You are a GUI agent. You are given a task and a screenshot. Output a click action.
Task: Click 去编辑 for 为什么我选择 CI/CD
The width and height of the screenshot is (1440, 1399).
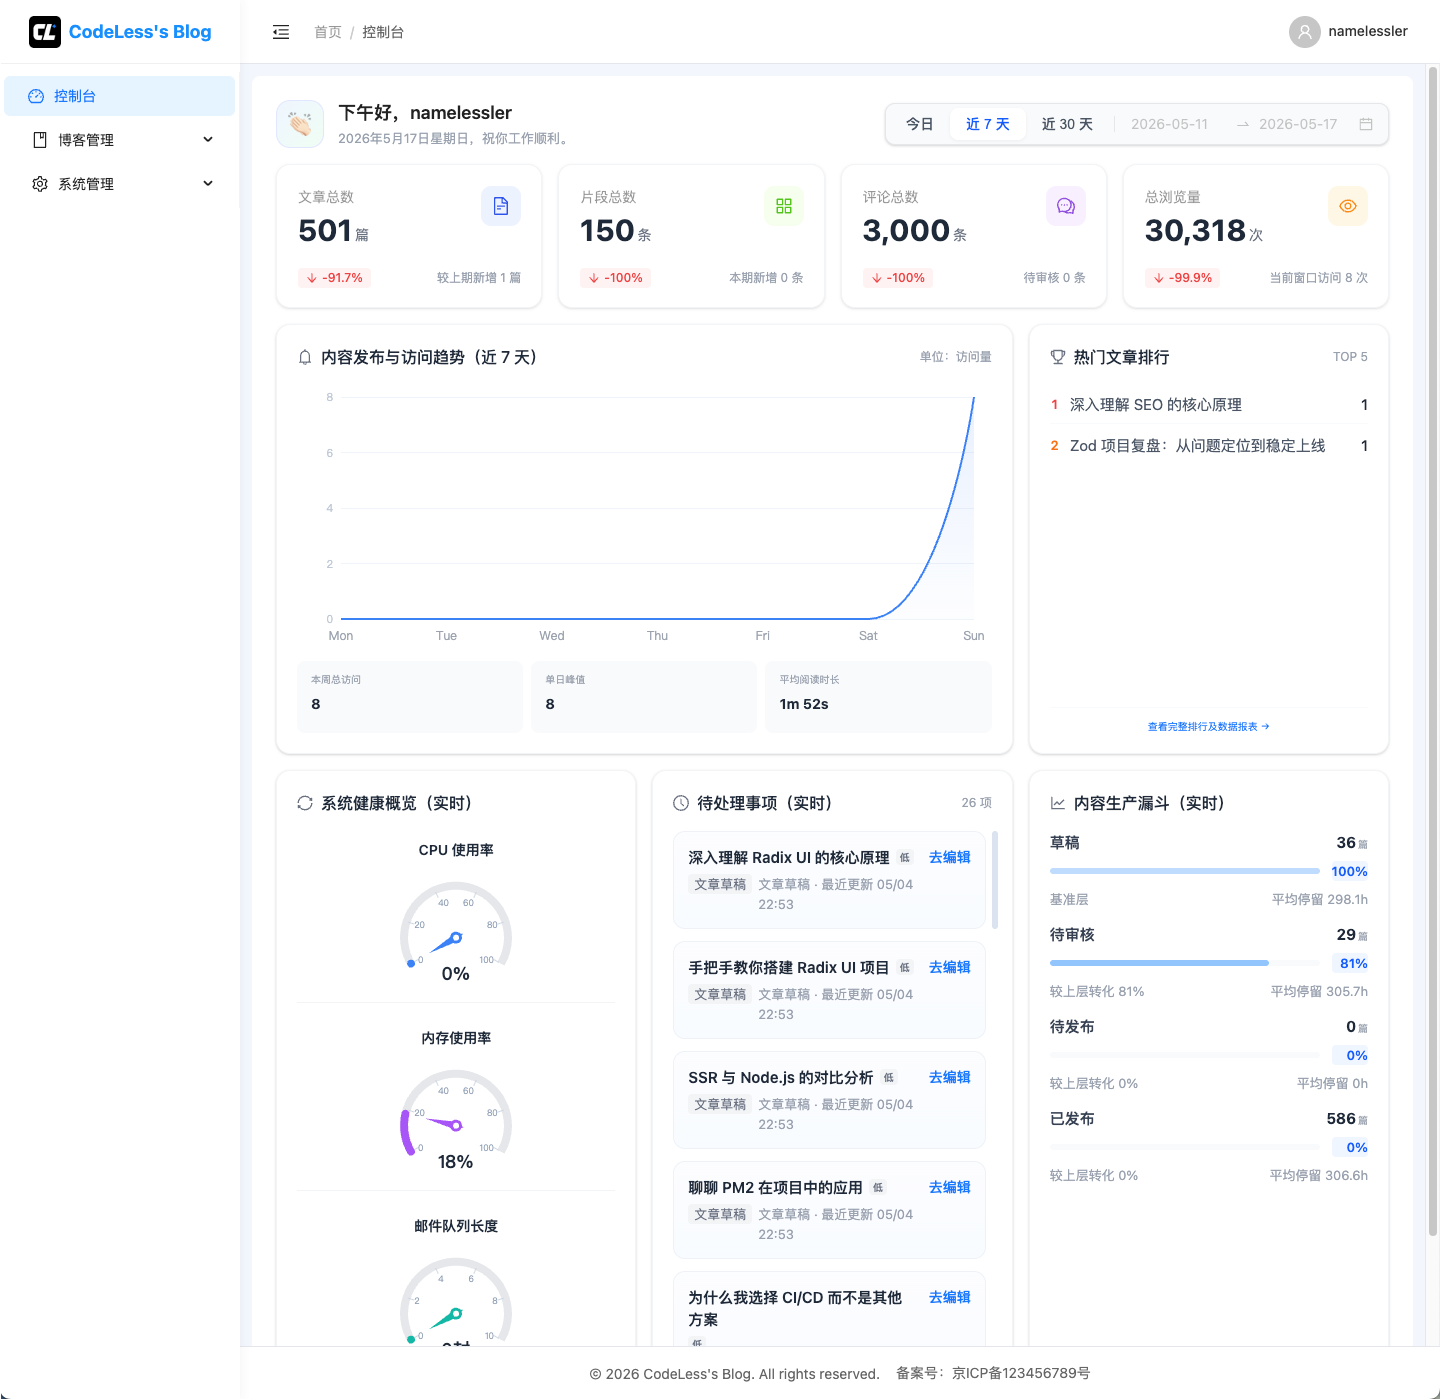click(x=950, y=1297)
